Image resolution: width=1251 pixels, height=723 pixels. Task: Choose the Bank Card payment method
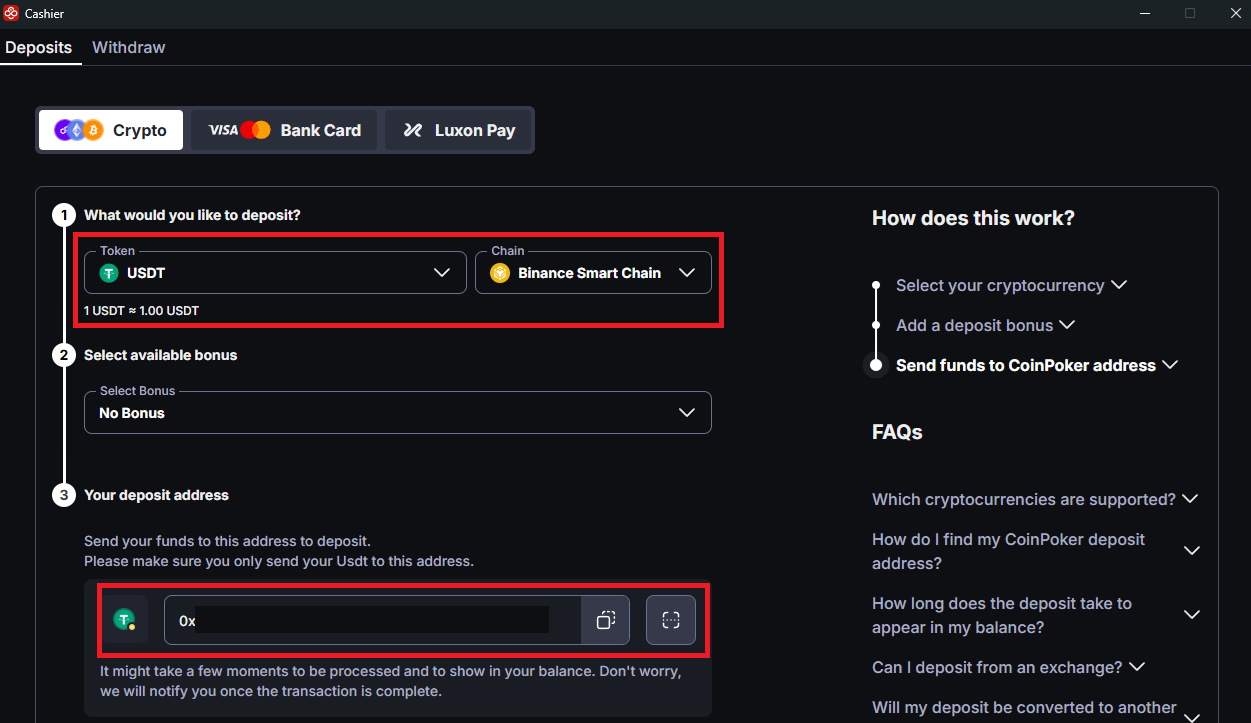(284, 130)
